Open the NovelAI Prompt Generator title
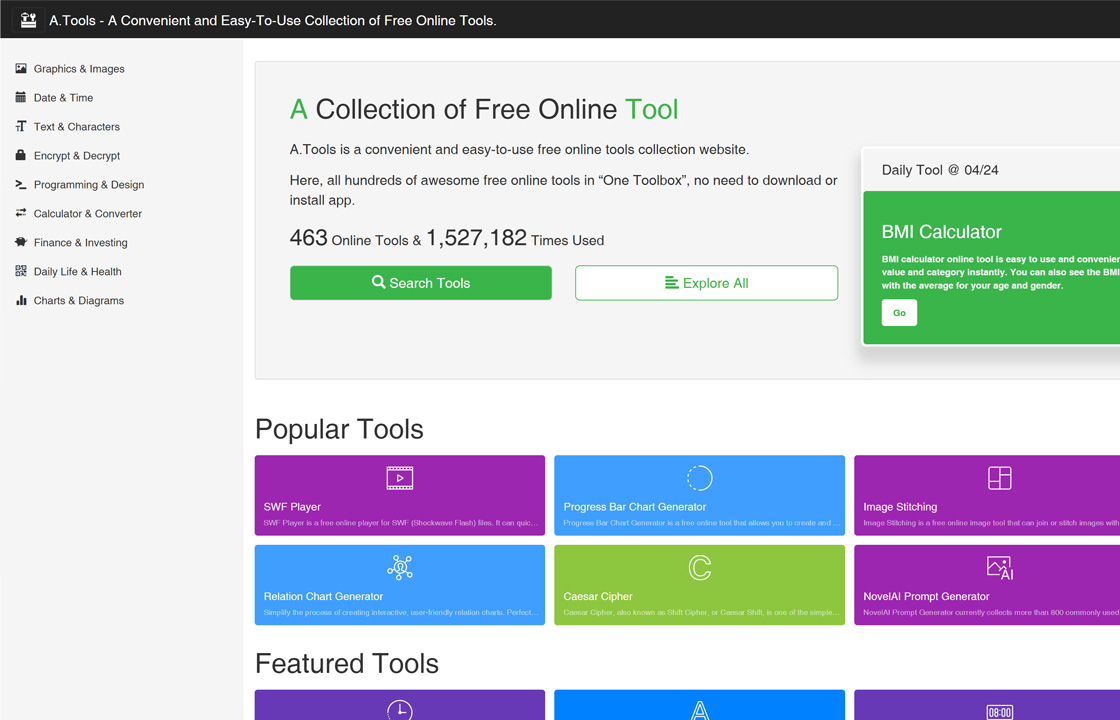The image size is (1120, 720). tap(926, 596)
